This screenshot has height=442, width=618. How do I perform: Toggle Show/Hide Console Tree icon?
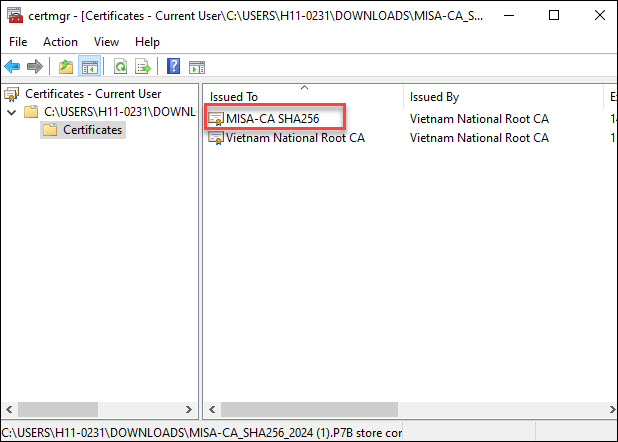90,66
